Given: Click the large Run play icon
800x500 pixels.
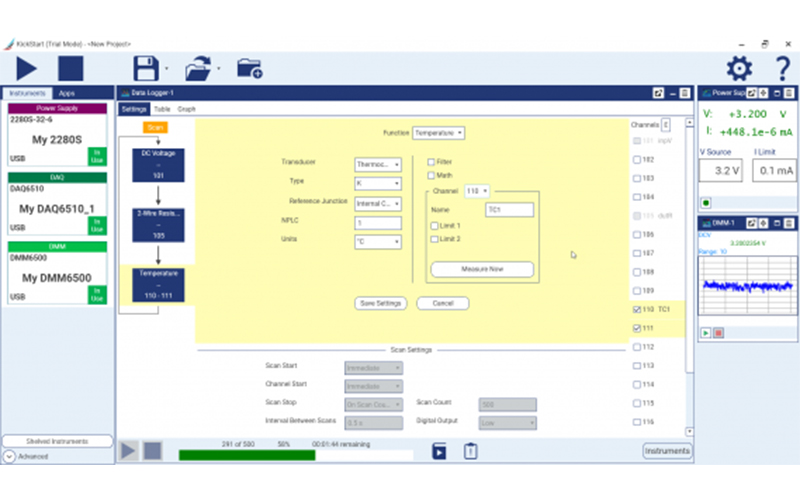Looking at the screenshot, I should click(x=27, y=68).
